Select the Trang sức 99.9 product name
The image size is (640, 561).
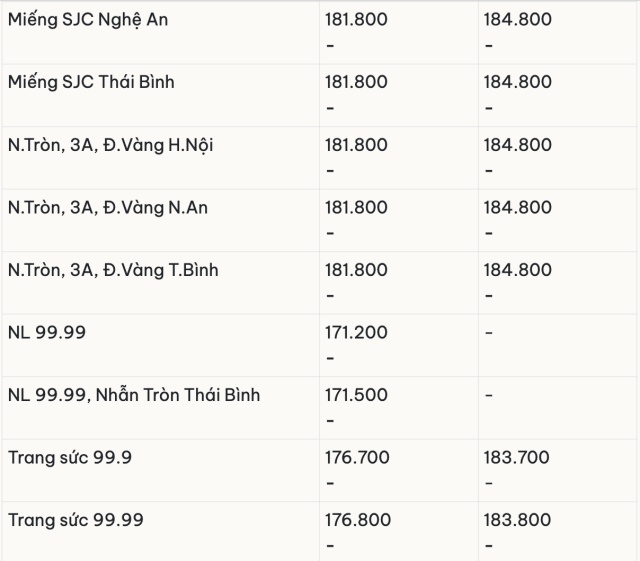[x=70, y=458]
